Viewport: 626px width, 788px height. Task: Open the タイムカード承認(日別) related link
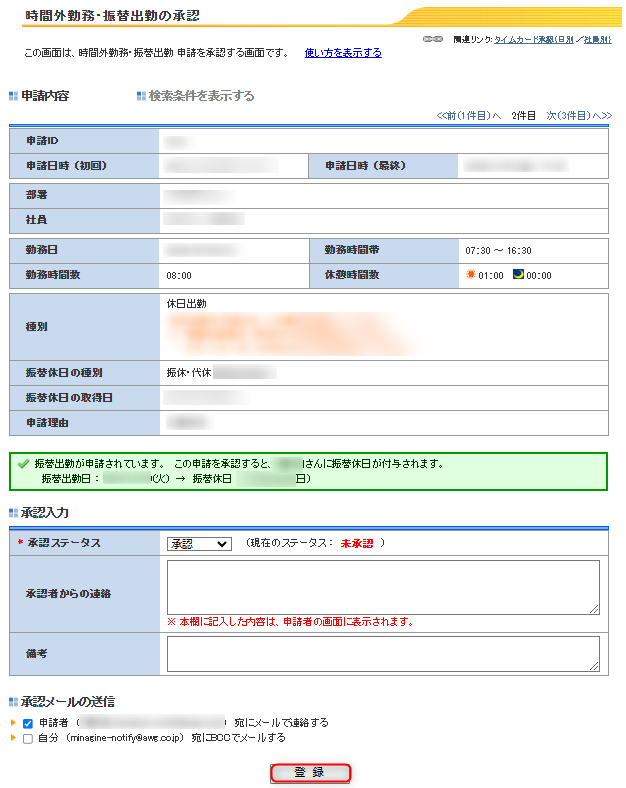tap(534, 39)
